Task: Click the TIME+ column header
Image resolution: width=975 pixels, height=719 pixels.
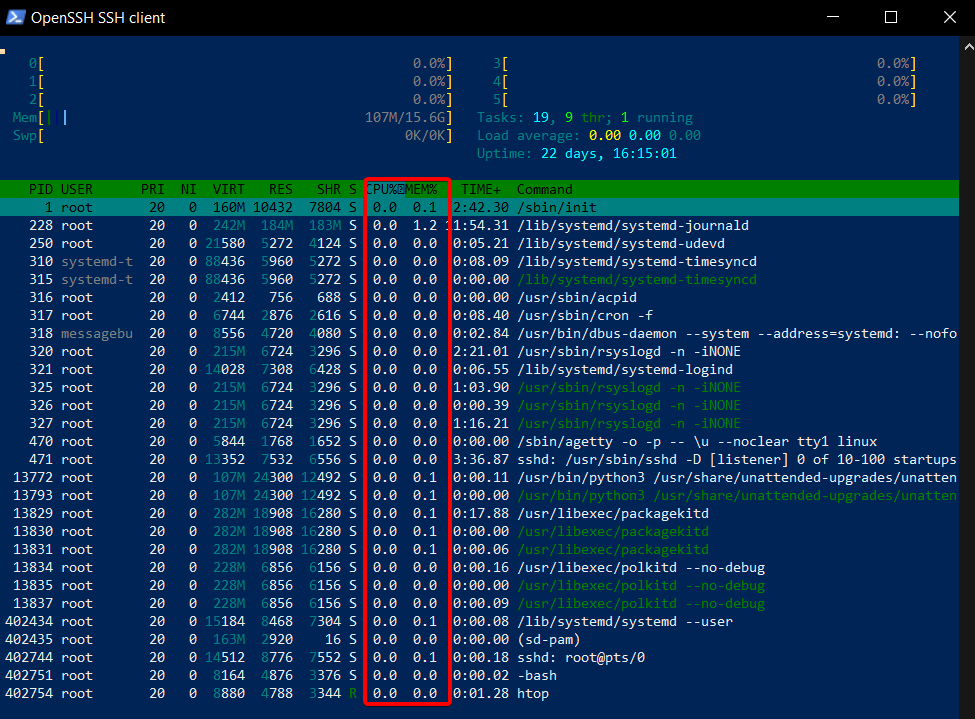Action: tap(481, 189)
